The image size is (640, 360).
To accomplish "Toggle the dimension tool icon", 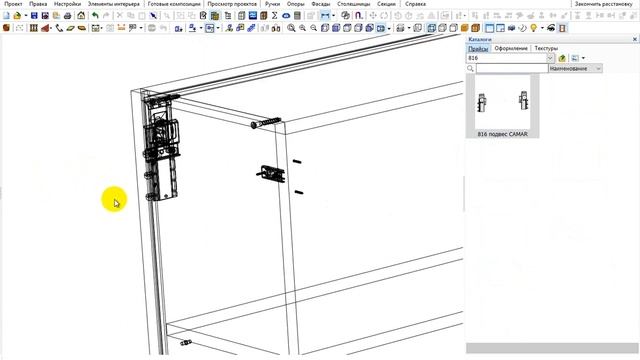I will click(325, 16).
